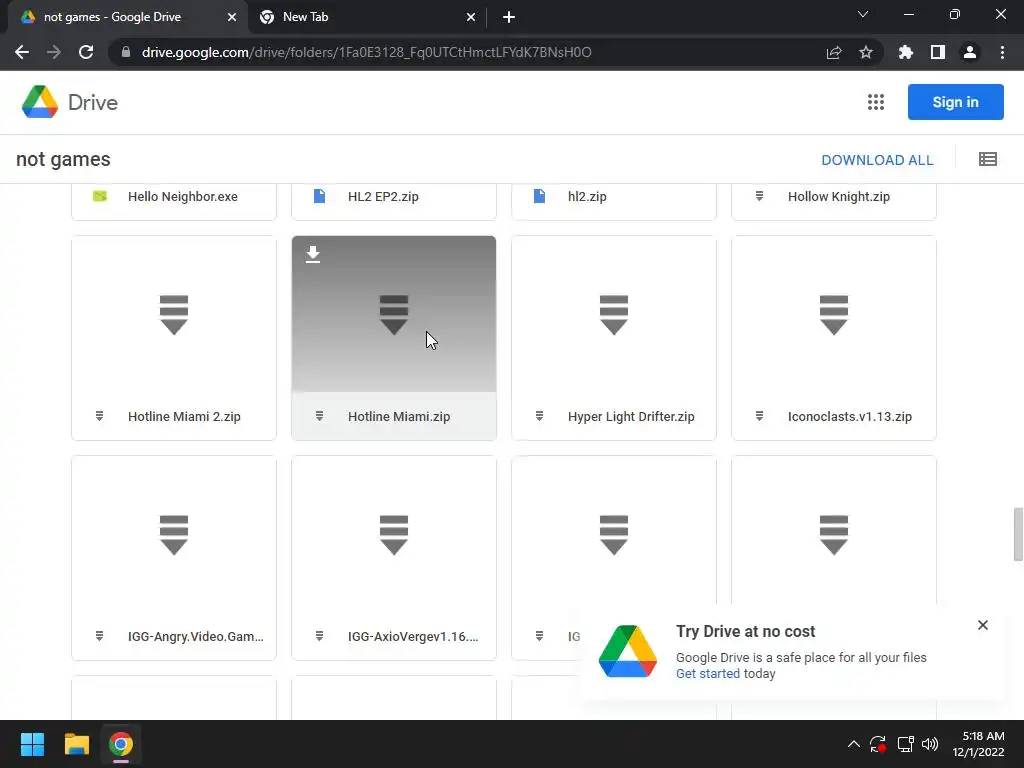Open the IGG-AxioVergev1.16.... thumbnail
Viewport: 1024px width, 768px height.
(x=394, y=535)
